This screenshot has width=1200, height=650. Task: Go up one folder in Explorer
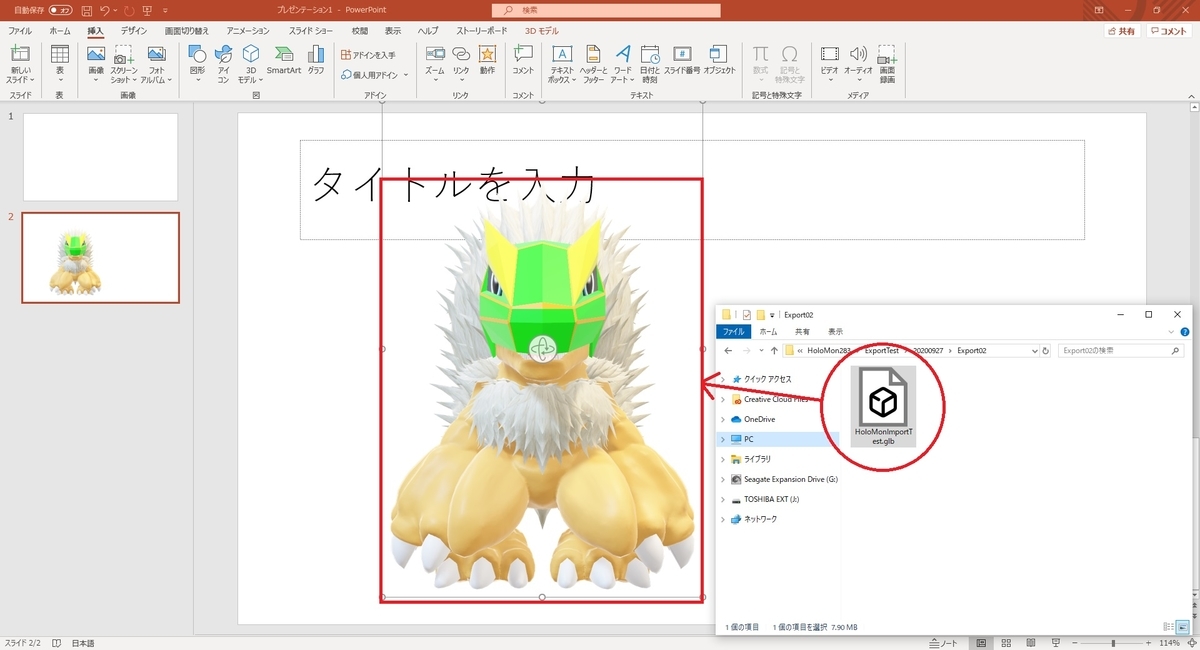click(x=774, y=351)
